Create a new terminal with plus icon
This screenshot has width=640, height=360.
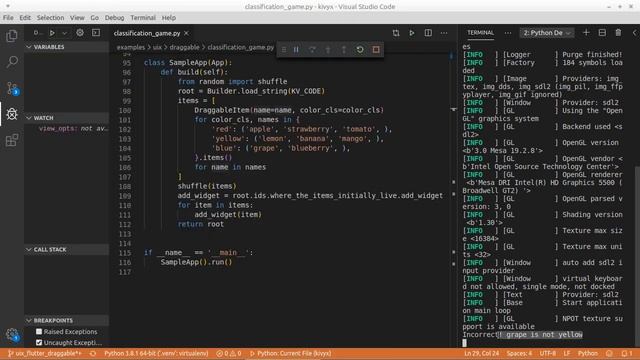click(586, 33)
